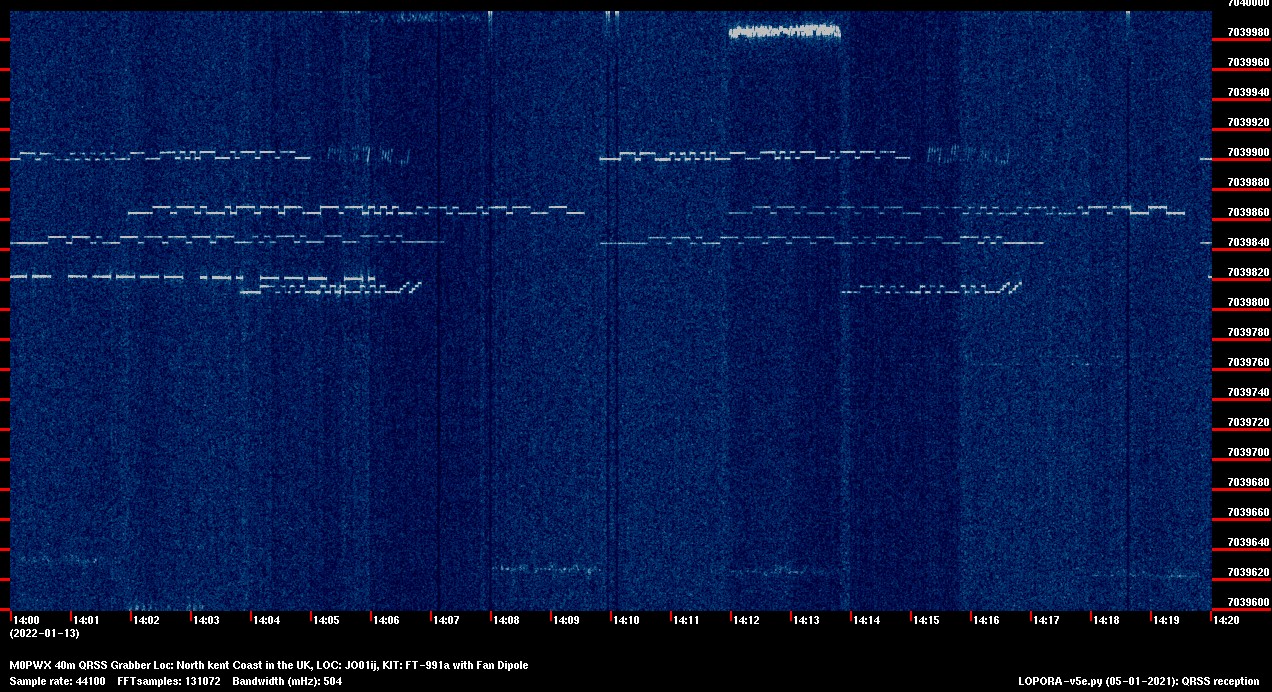The image size is (1272, 692).
Task: Click the 14:02 time axis label
Action: pos(146,621)
